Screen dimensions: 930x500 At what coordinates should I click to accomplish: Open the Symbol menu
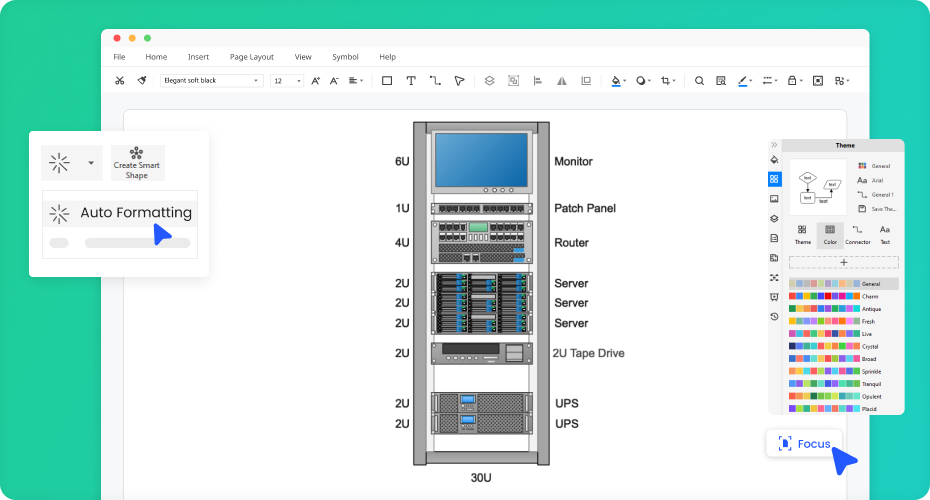click(345, 57)
